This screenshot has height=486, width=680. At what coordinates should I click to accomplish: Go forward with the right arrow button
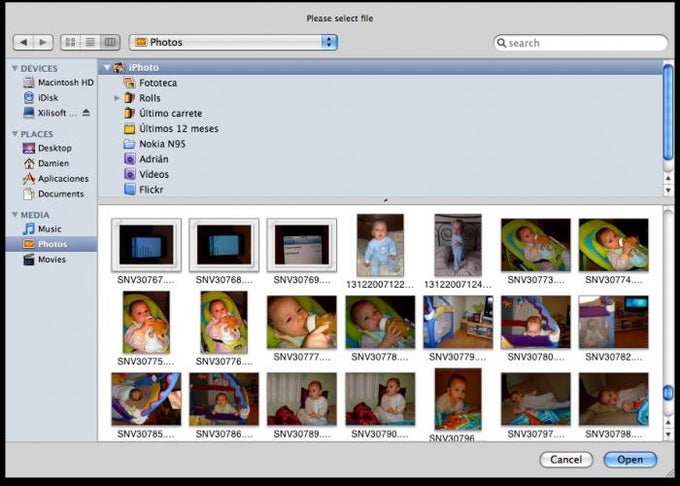tap(43, 42)
